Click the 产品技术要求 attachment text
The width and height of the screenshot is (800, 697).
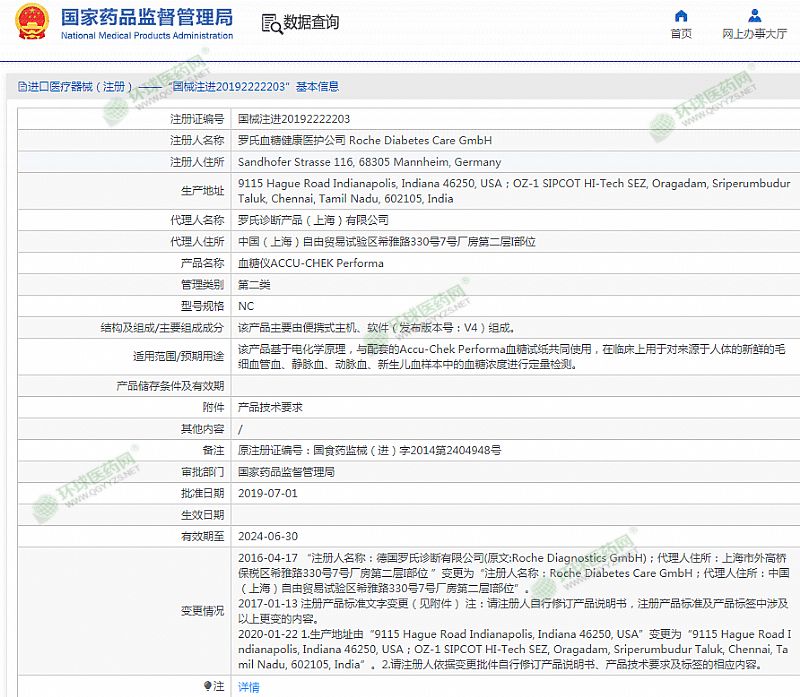click(270, 408)
